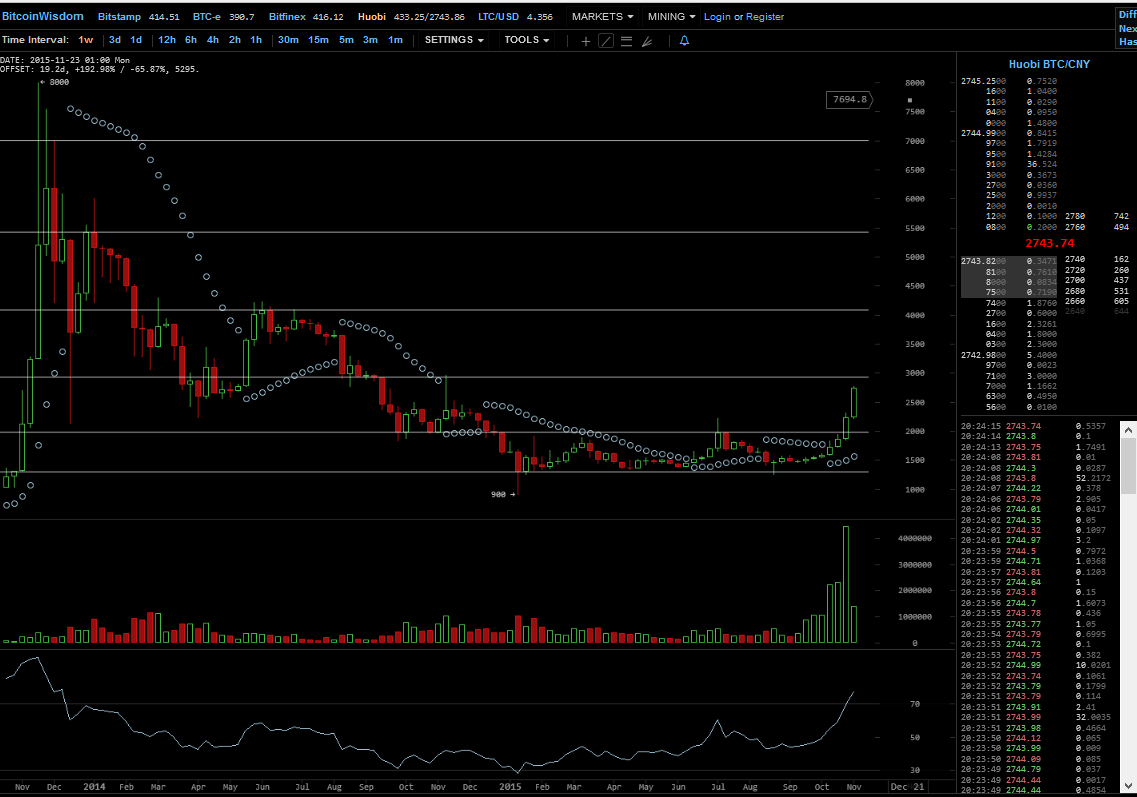1137x797 pixels.
Task: Switch to Bitstamp market
Action: [x=119, y=17]
